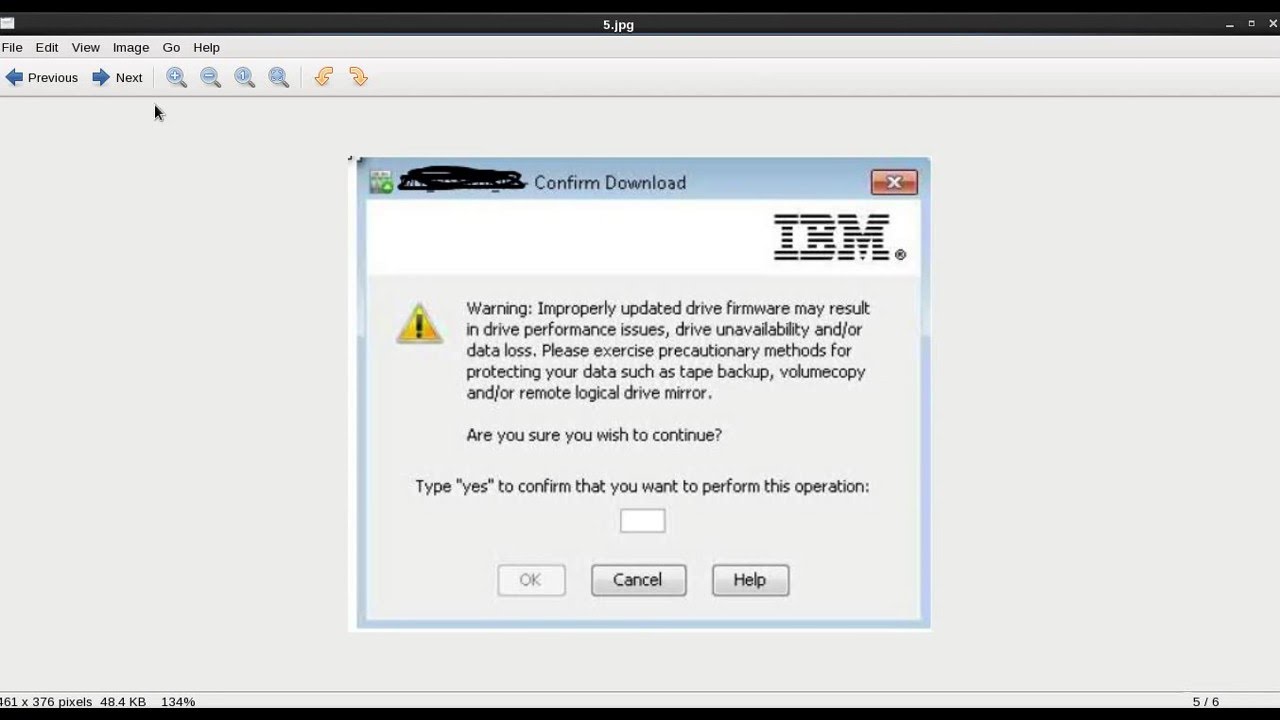Click the "Are you sure you wish to continue?" text
Image resolution: width=1280 pixels, height=720 pixels.
[x=594, y=435]
